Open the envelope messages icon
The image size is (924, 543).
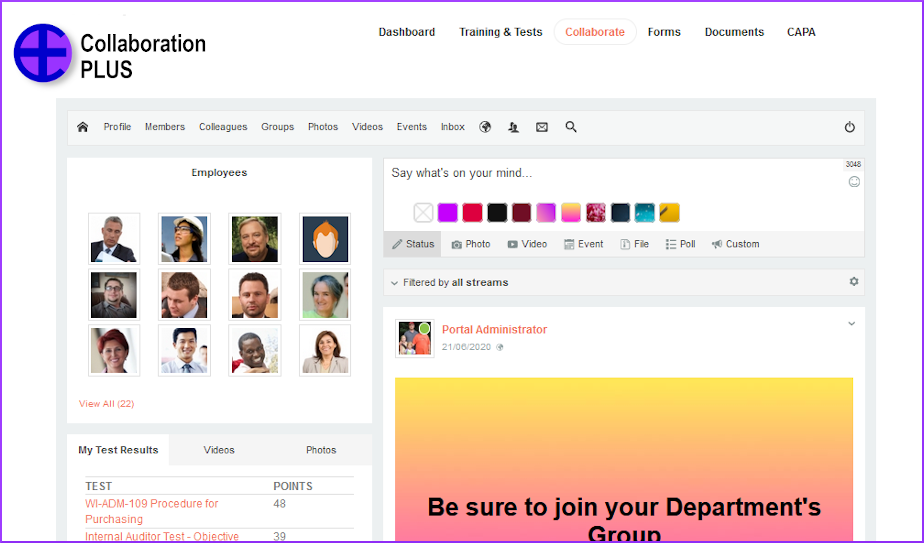click(x=542, y=127)
